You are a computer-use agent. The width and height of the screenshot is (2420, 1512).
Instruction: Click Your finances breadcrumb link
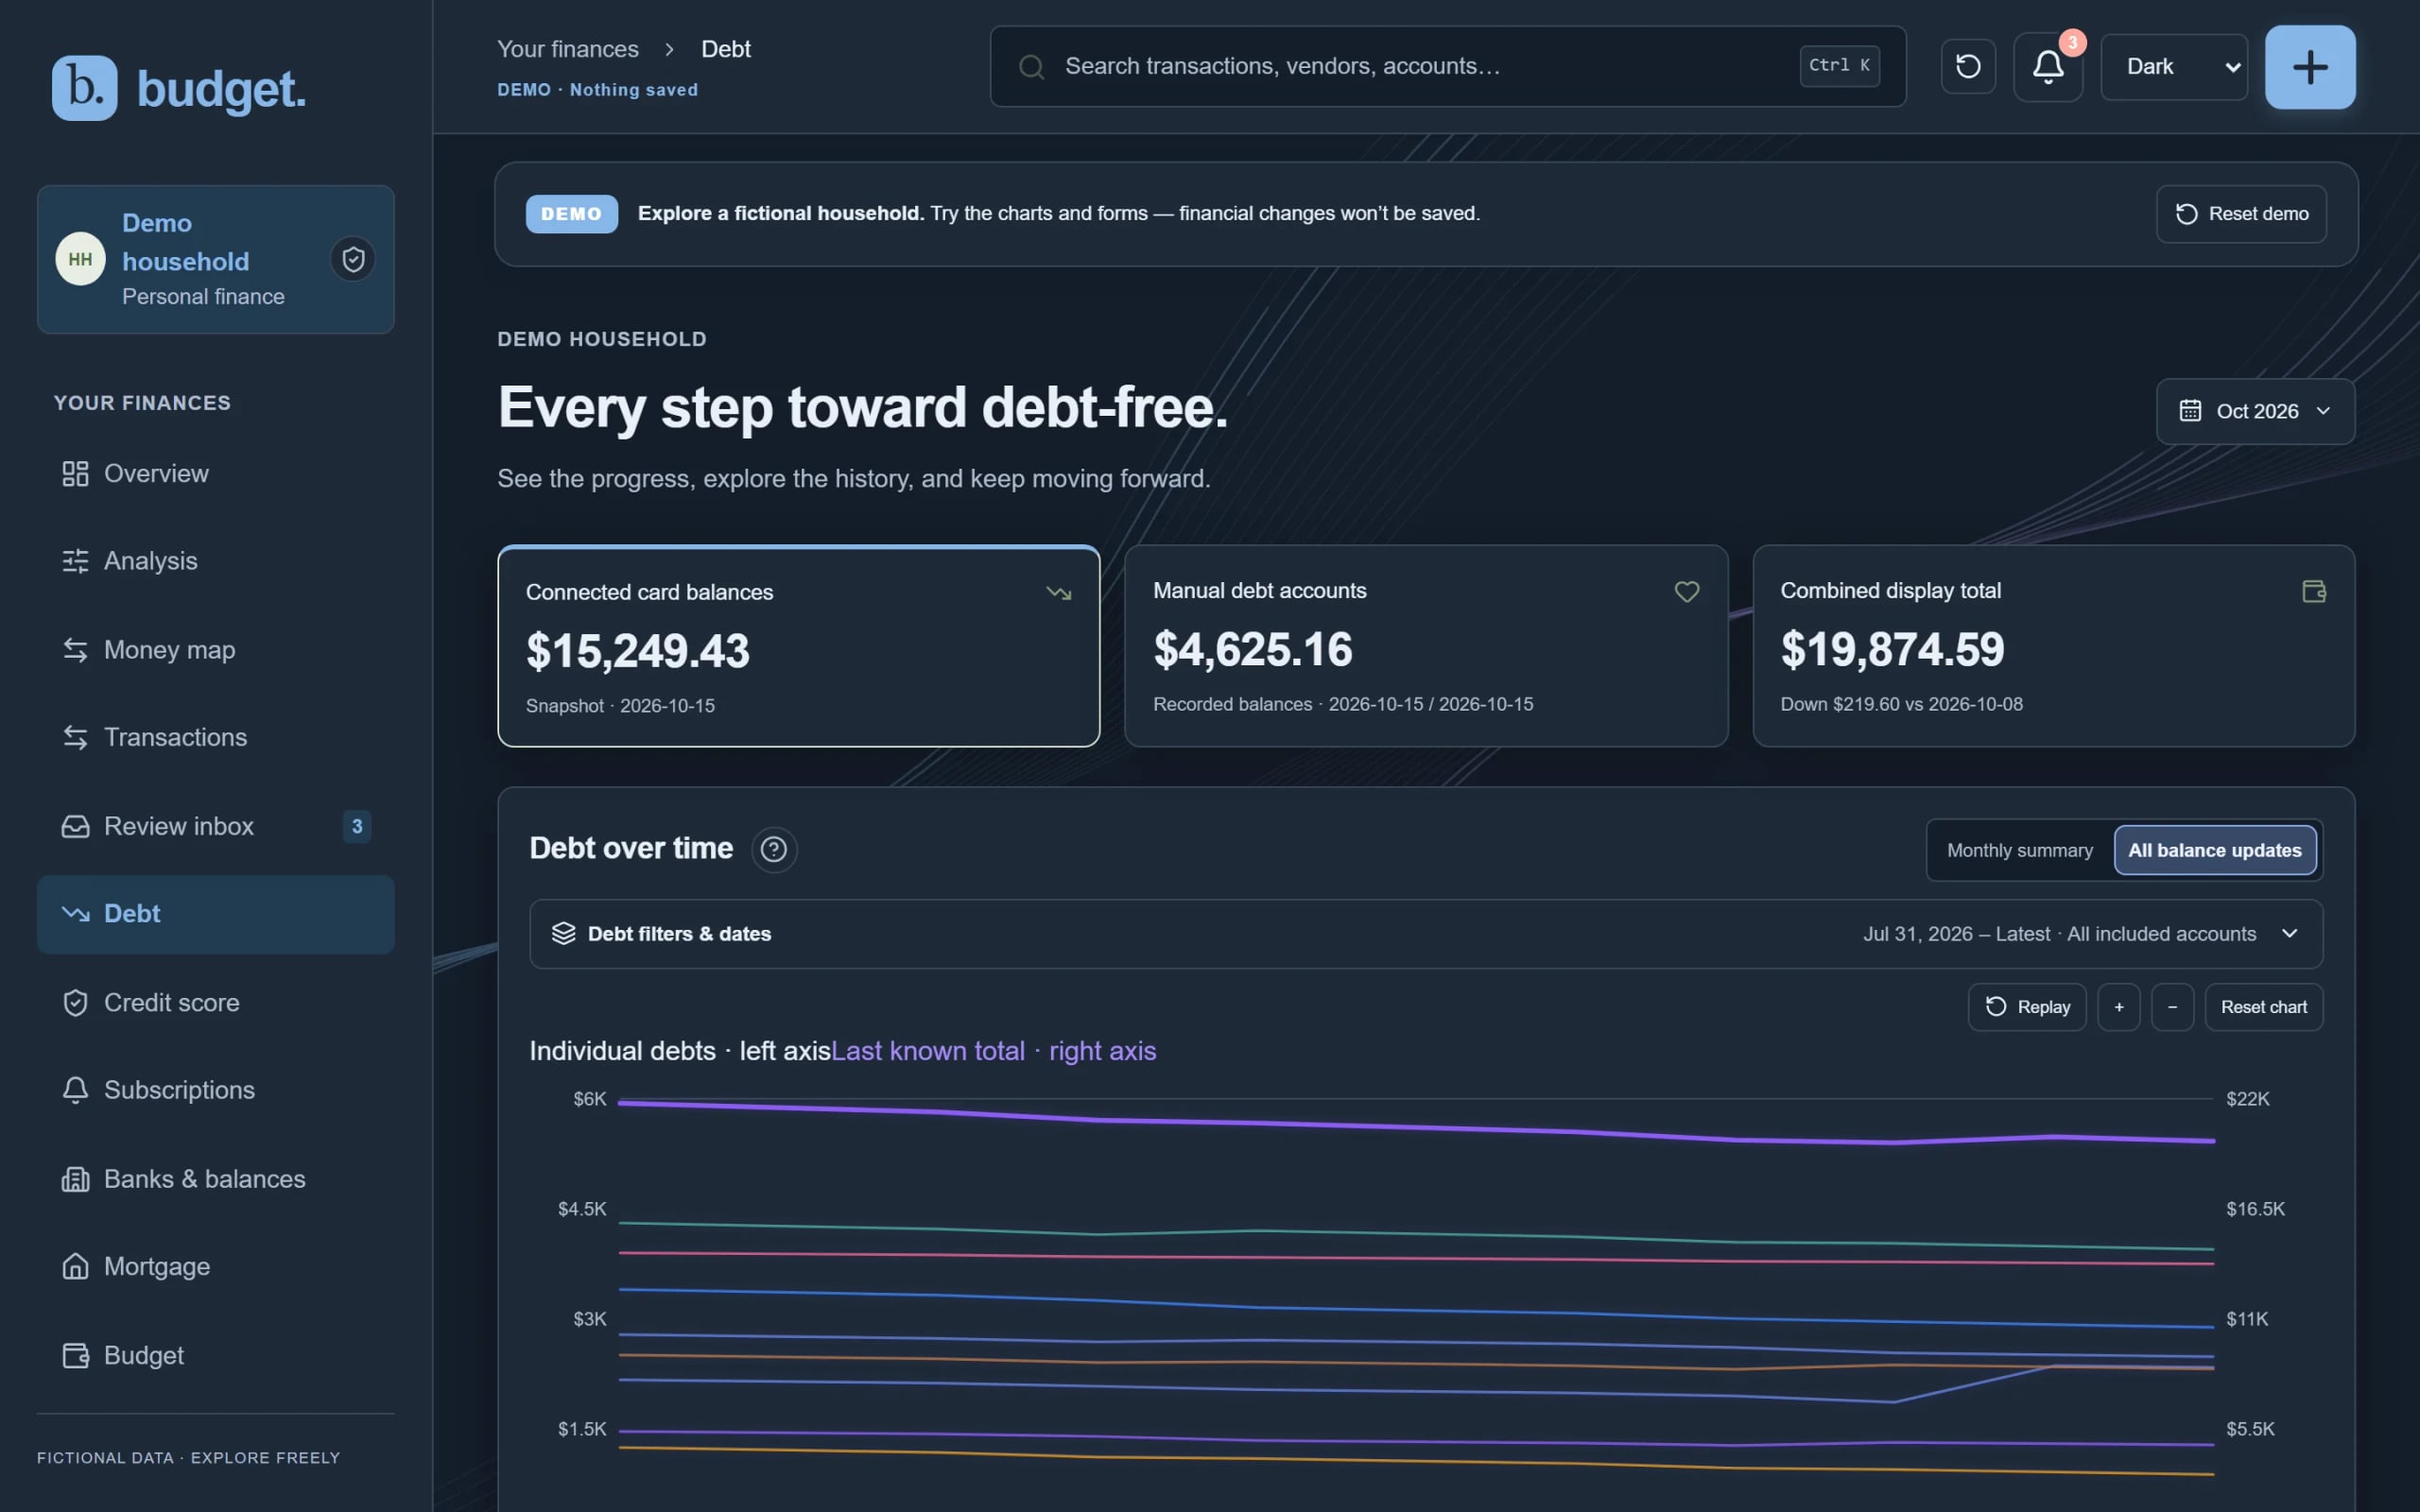click(x=568, y=49)
